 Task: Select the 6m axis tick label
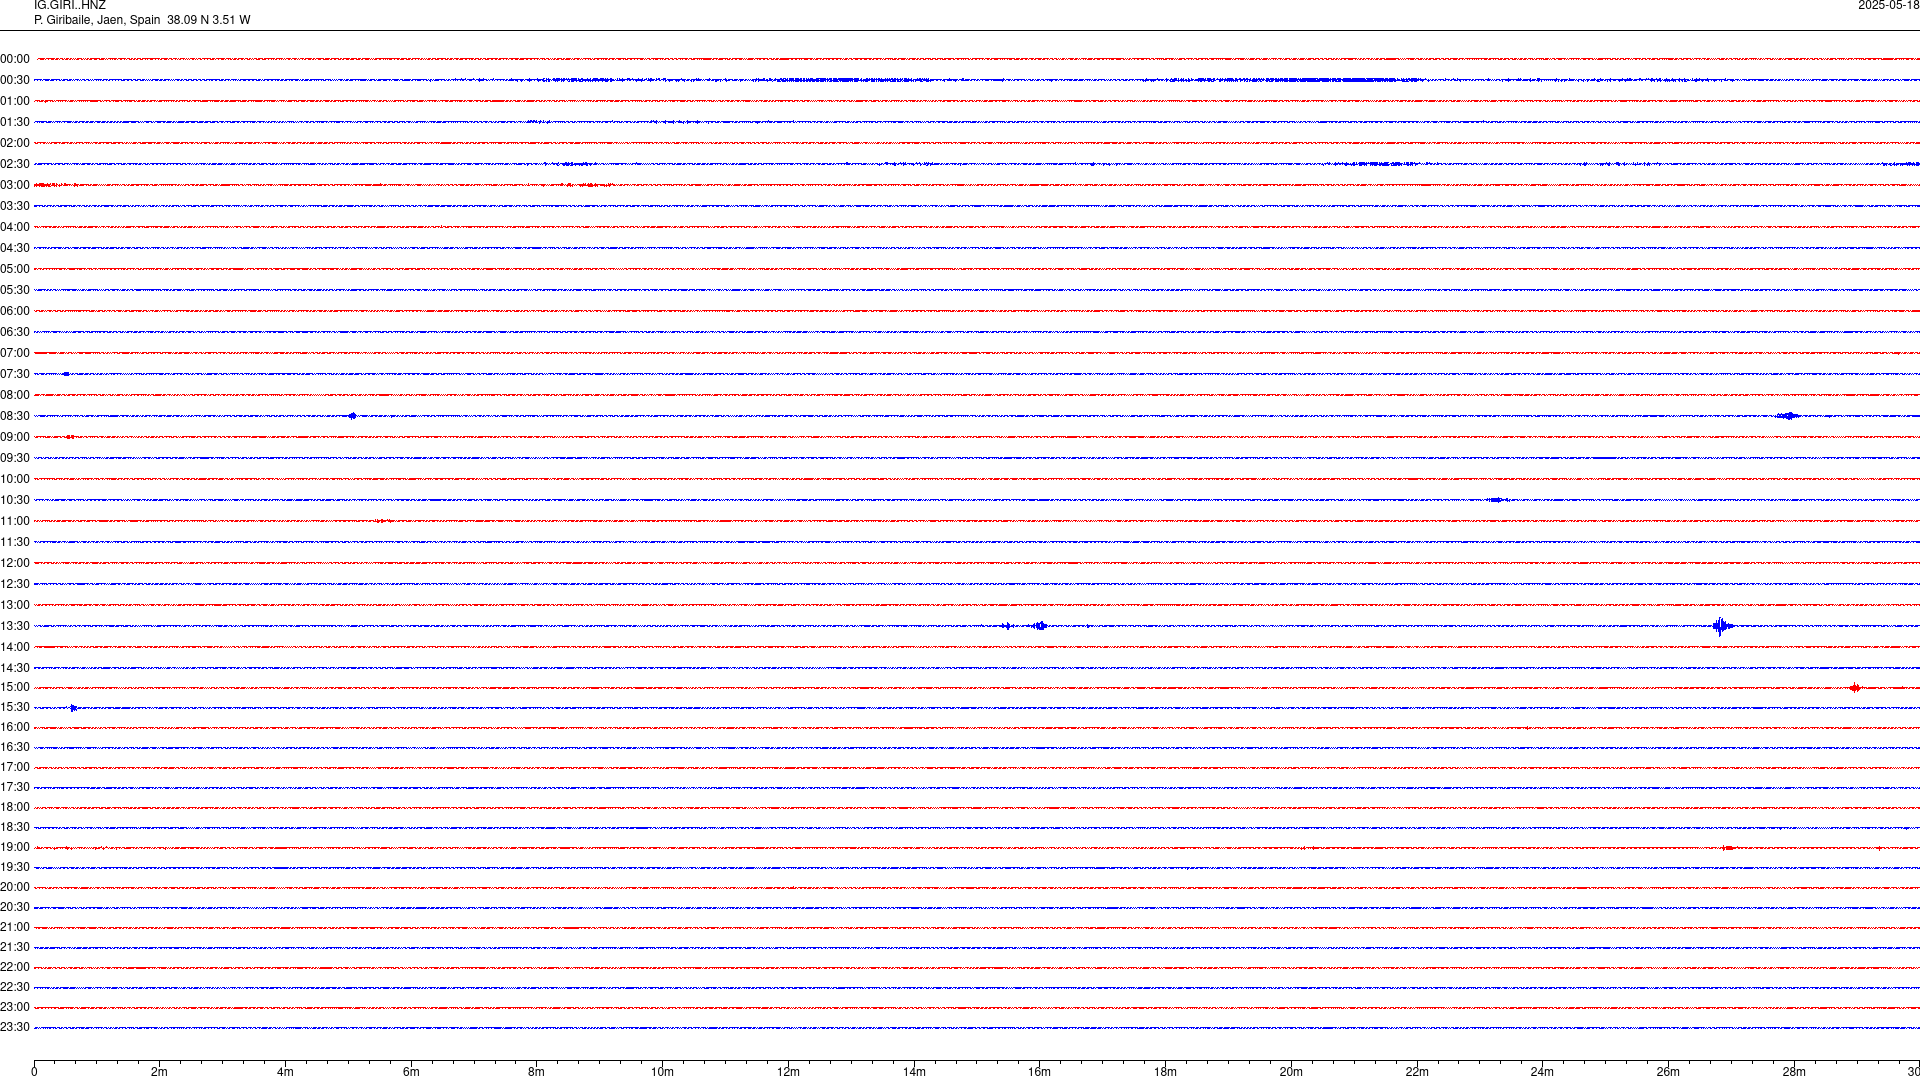point(411,1072)
